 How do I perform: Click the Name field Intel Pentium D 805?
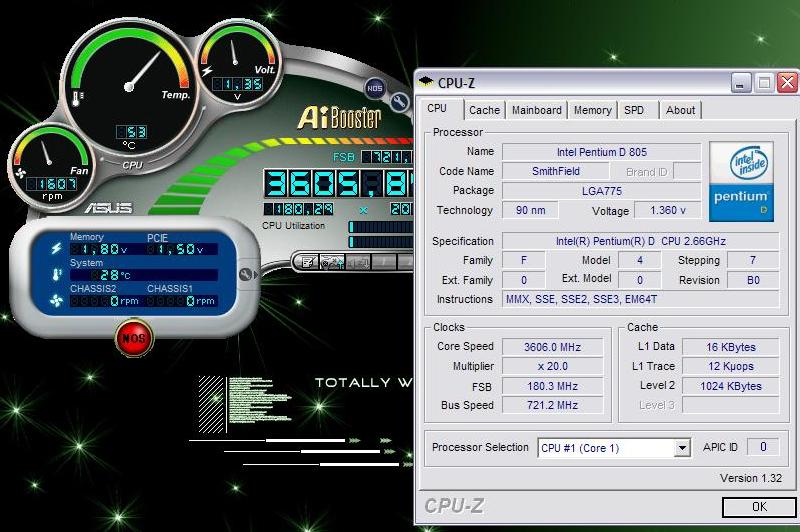[602, 152]
